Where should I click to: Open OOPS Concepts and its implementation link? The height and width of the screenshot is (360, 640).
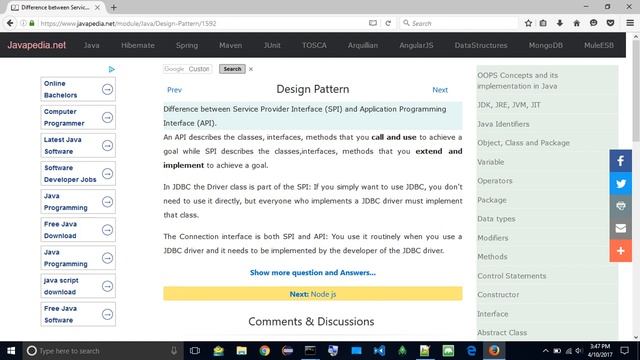pos(518,81)
